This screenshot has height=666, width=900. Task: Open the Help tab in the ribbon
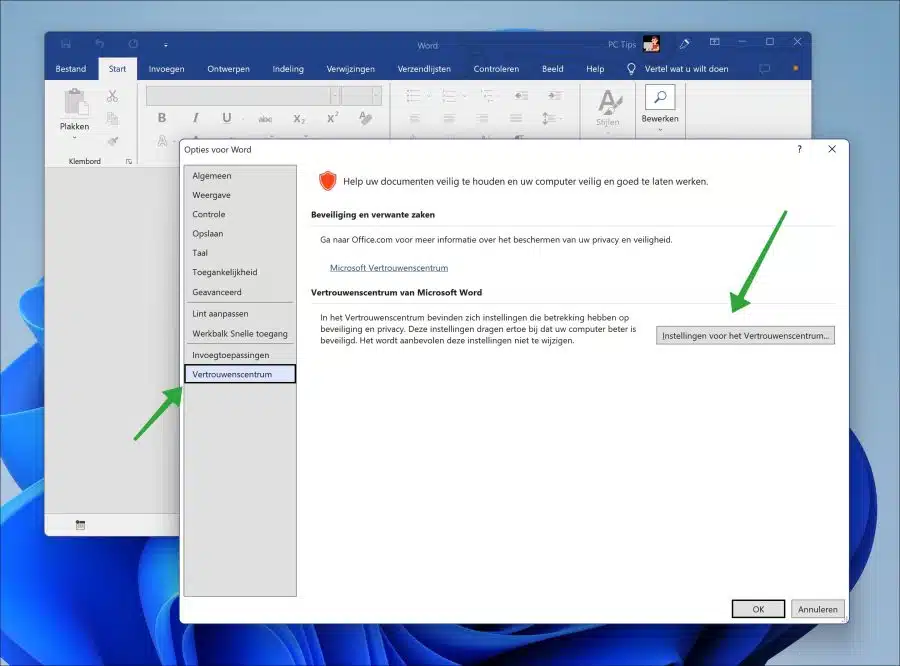pos(595,69)
